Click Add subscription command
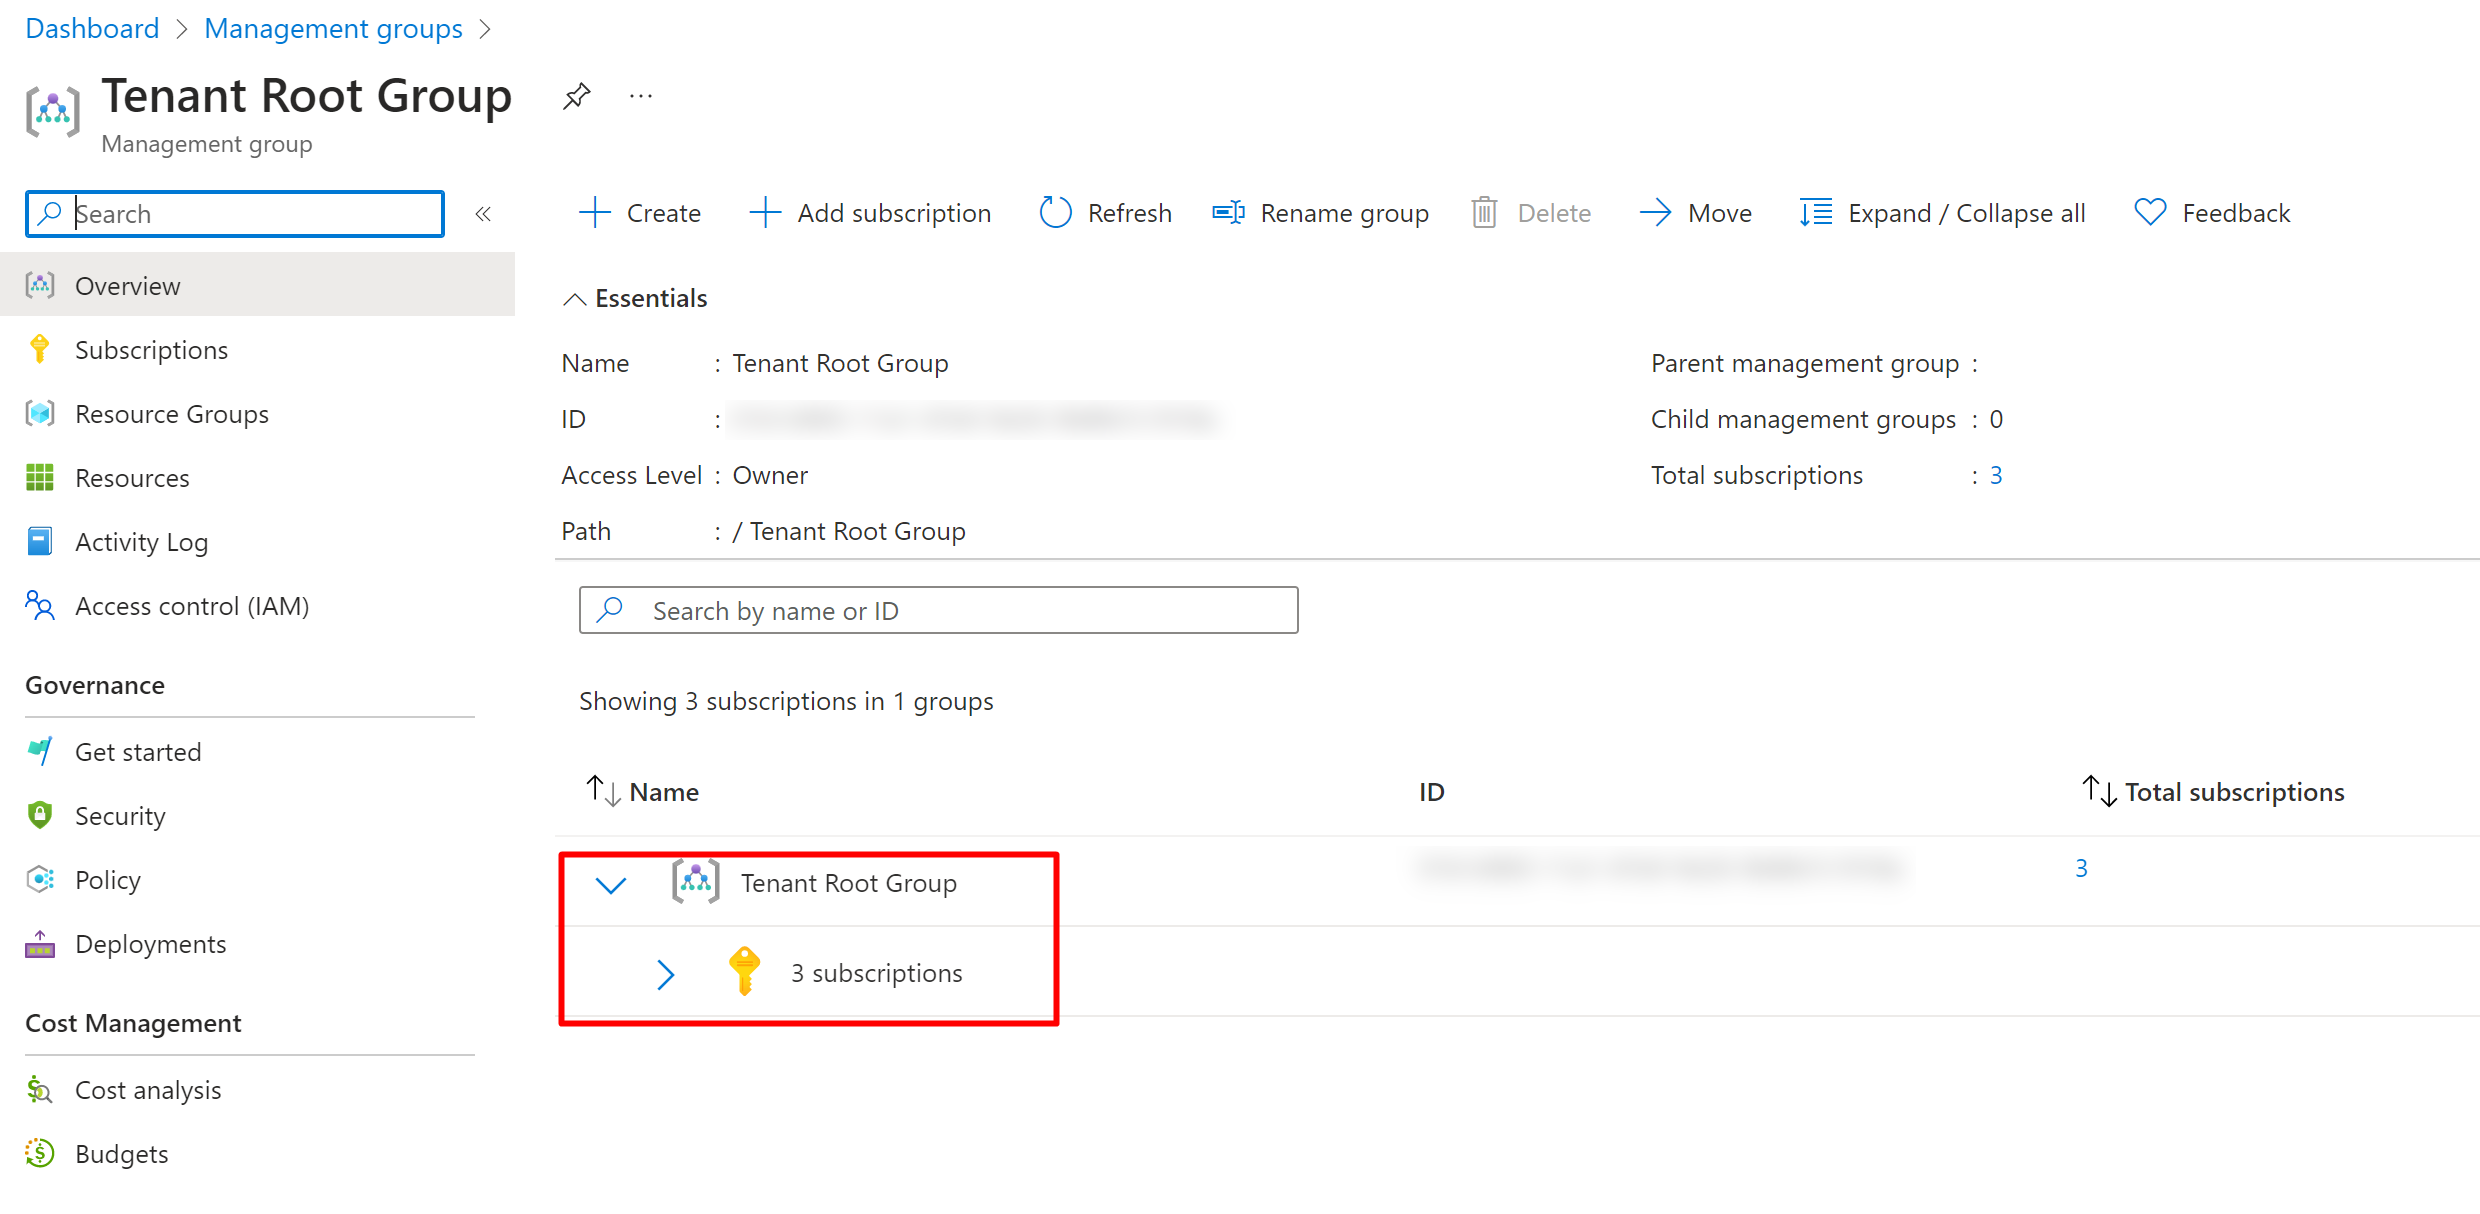Screen dimensions: 2480x1214 pos(870,213)
